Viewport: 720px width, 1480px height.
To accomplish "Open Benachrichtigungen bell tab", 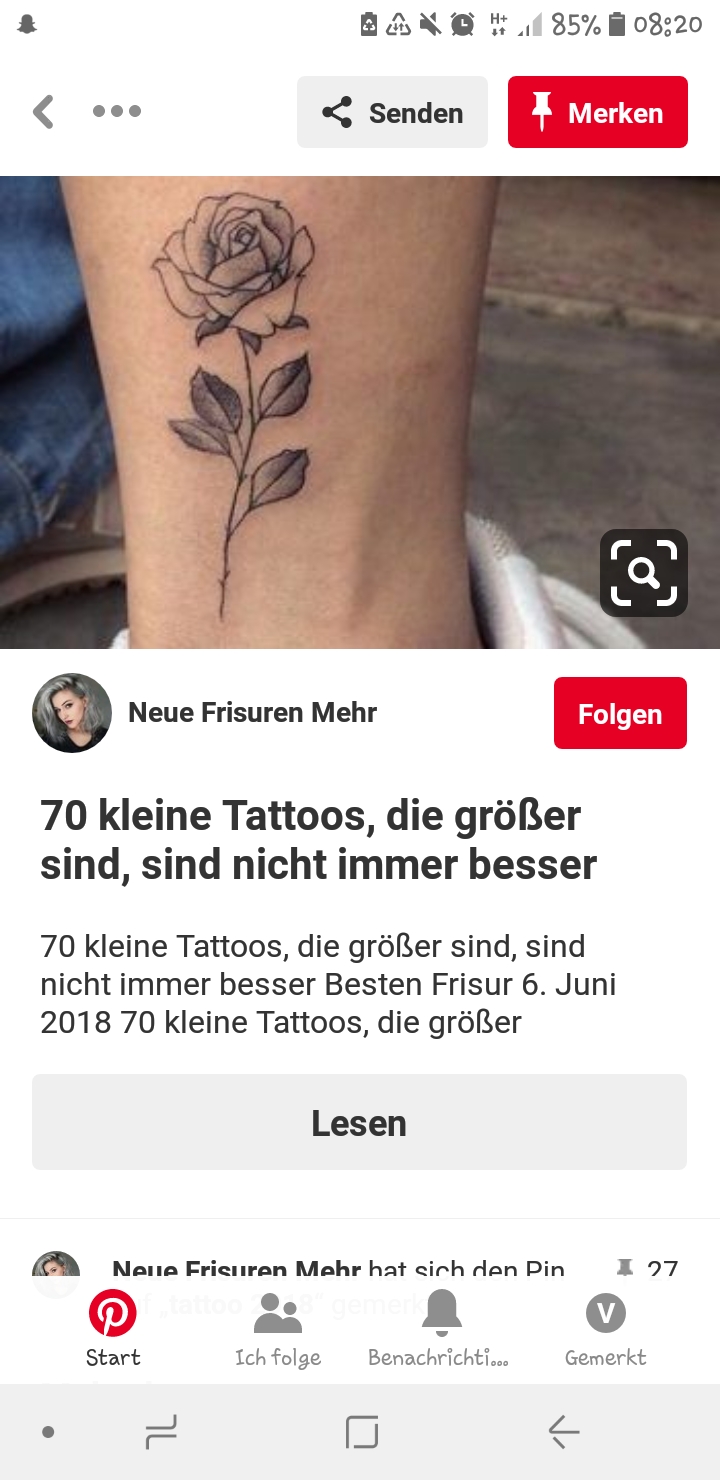I will (x=440, y=1329).
